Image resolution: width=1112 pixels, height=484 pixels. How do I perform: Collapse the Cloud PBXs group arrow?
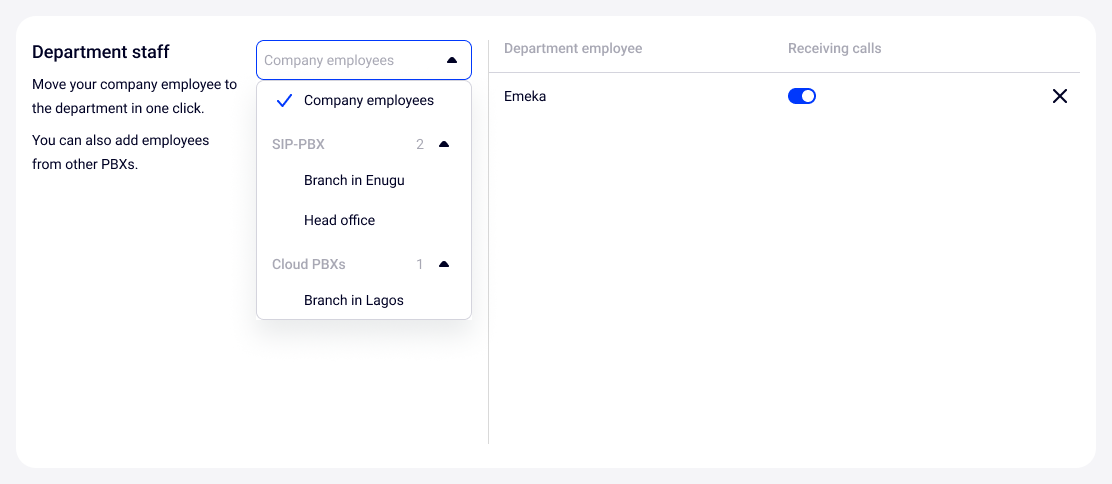tap(444, 264)
